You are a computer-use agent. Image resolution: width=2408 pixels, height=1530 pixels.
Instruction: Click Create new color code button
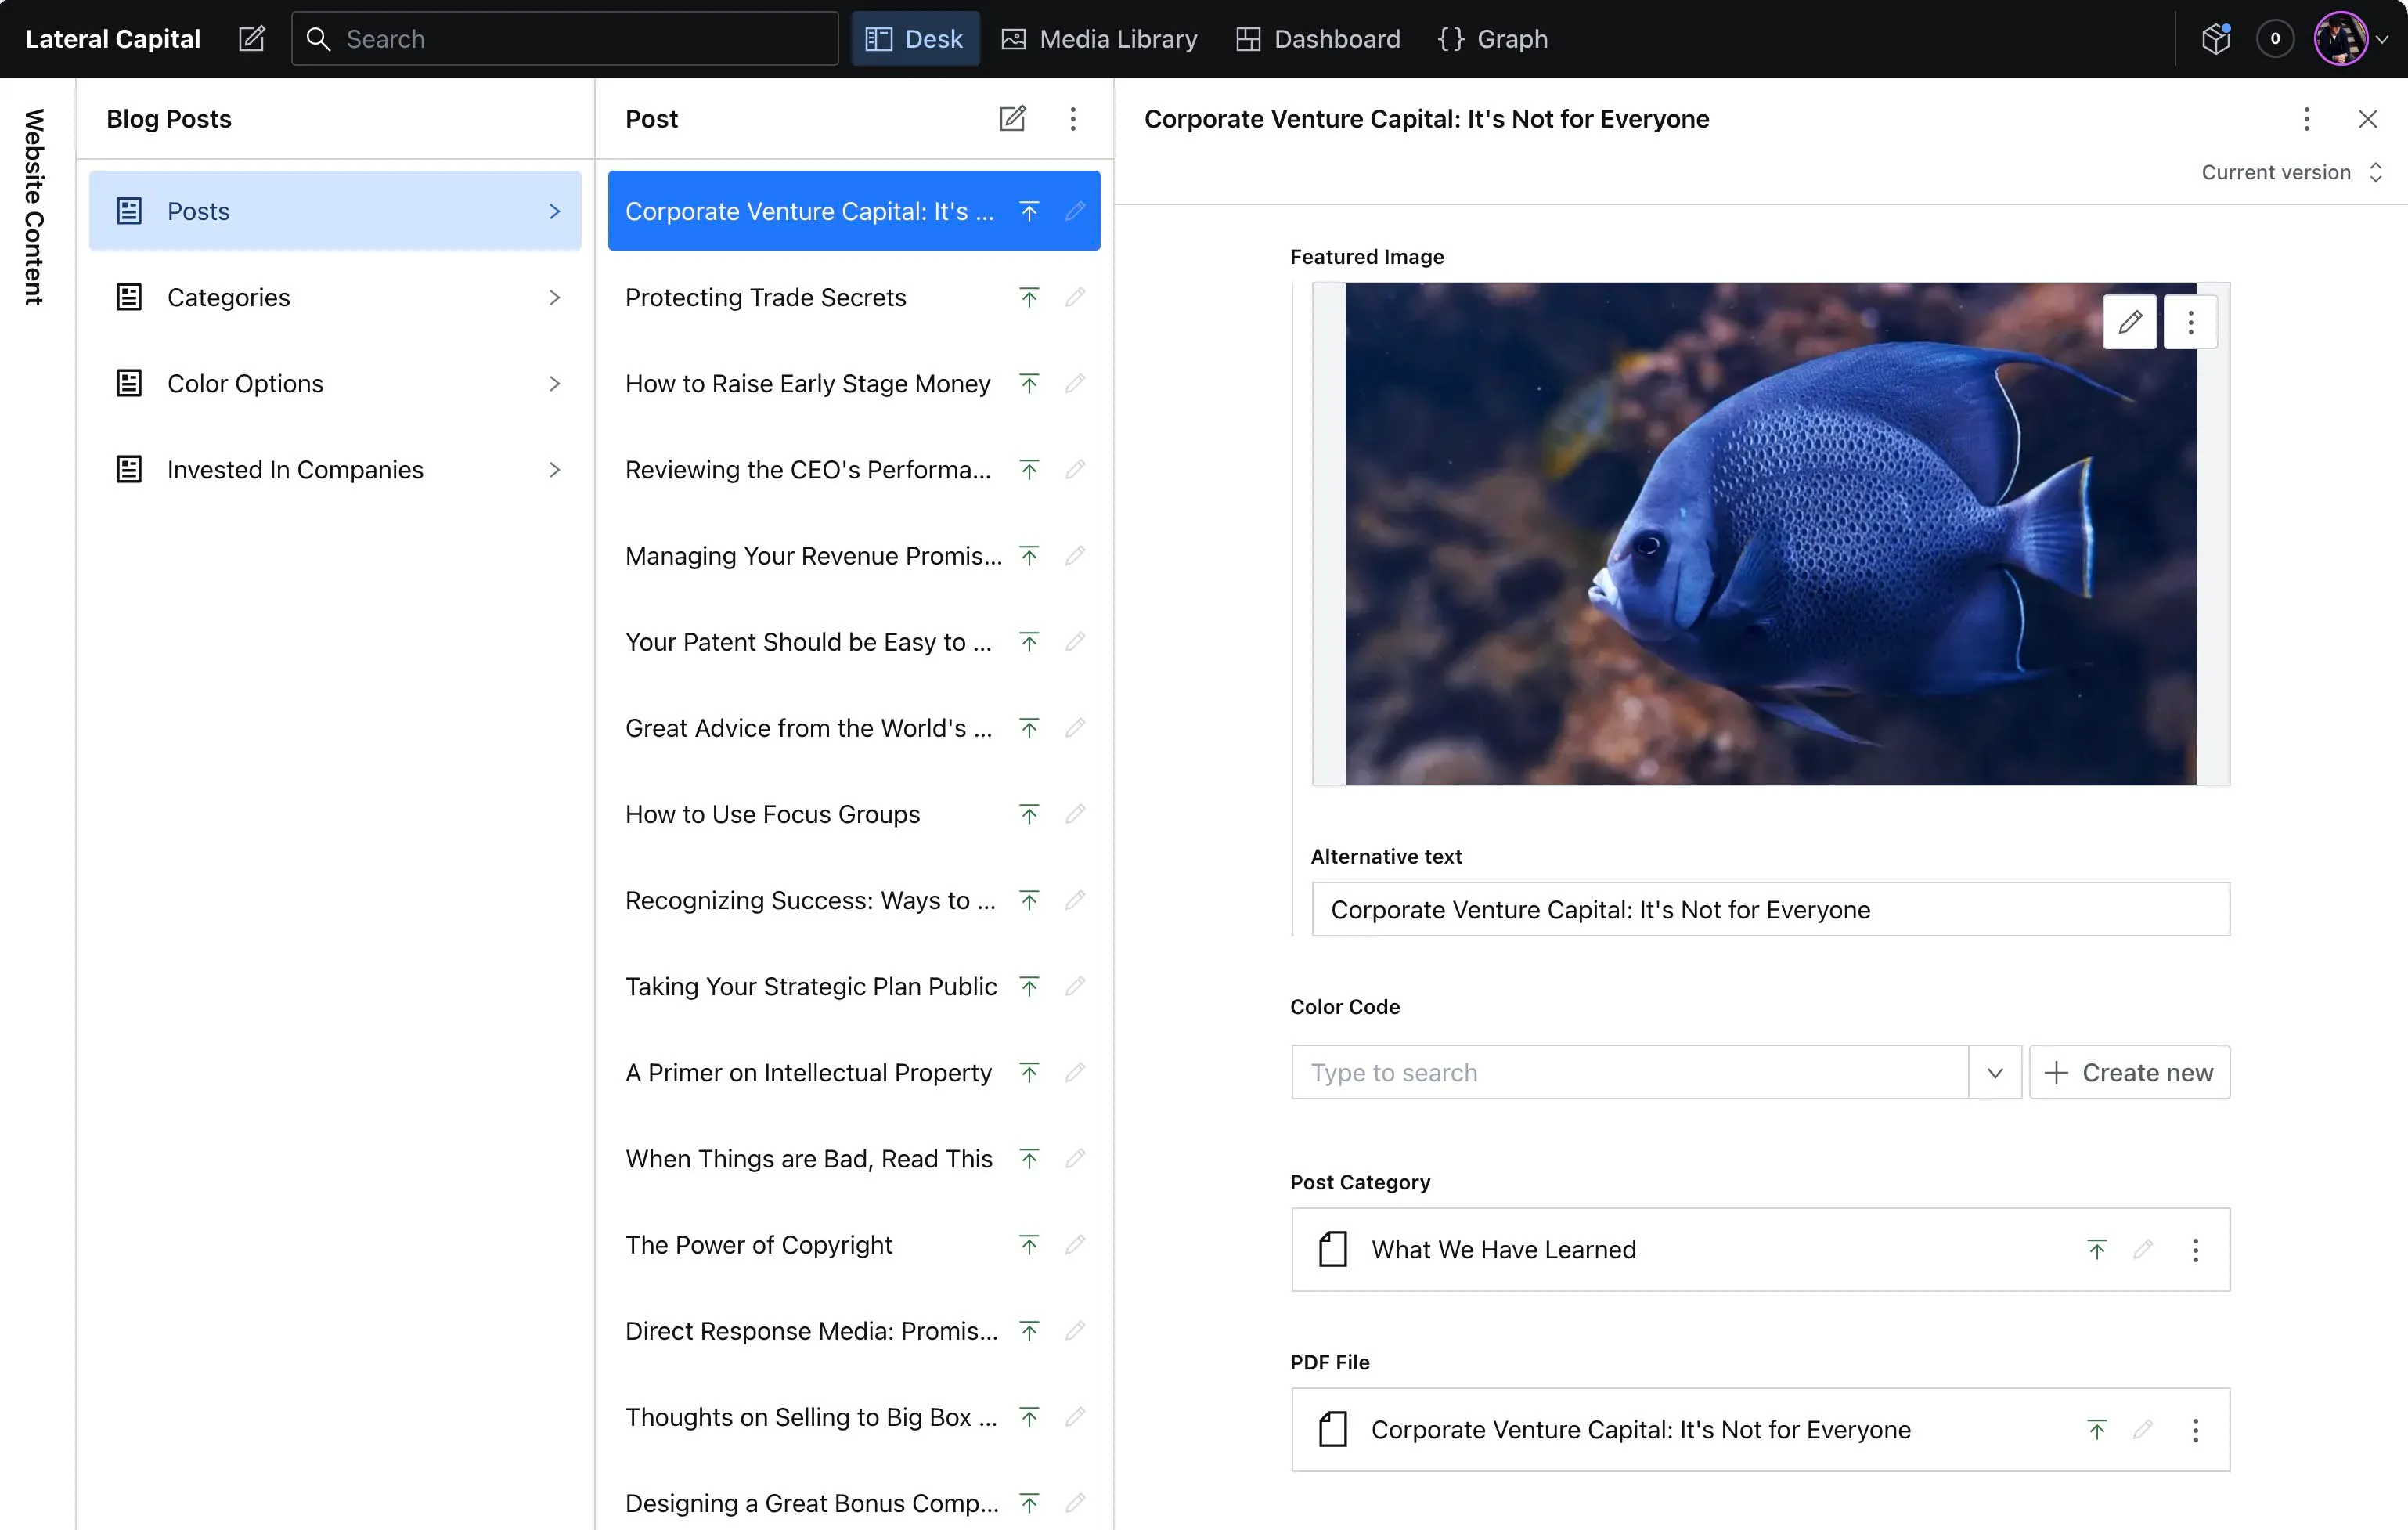2129,1073
